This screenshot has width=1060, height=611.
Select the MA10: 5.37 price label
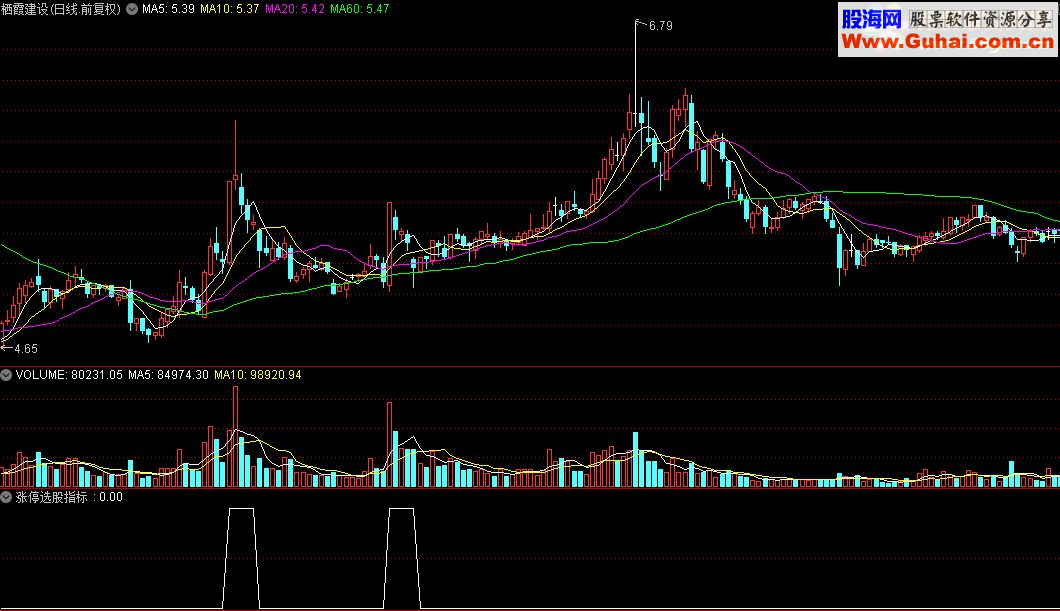(230, 9)
